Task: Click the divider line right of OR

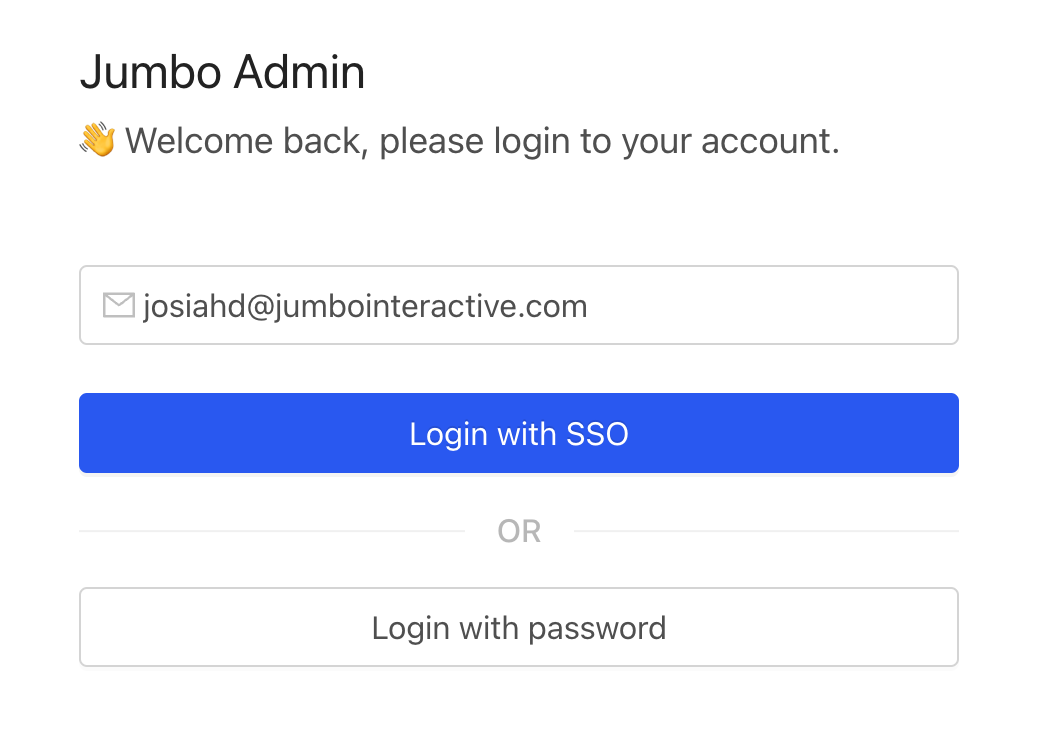Action: 766,531
